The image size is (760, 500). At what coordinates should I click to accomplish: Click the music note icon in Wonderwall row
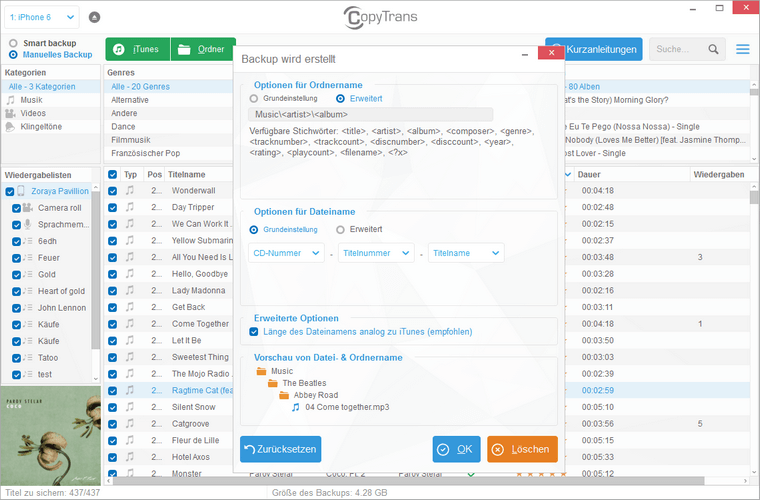point(130,190)
